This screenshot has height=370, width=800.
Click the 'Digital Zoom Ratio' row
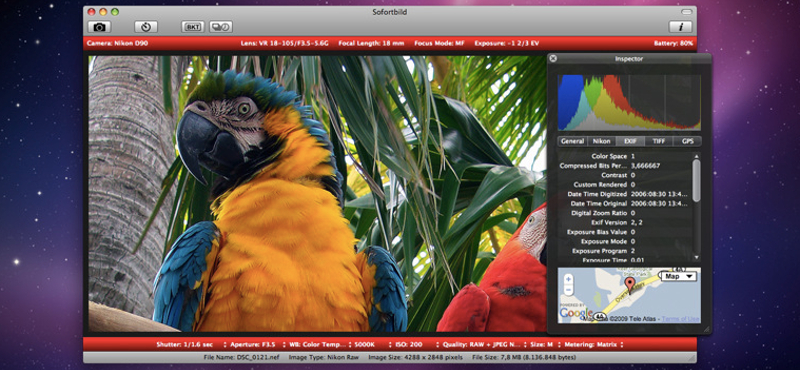click(x=625, y=213)
